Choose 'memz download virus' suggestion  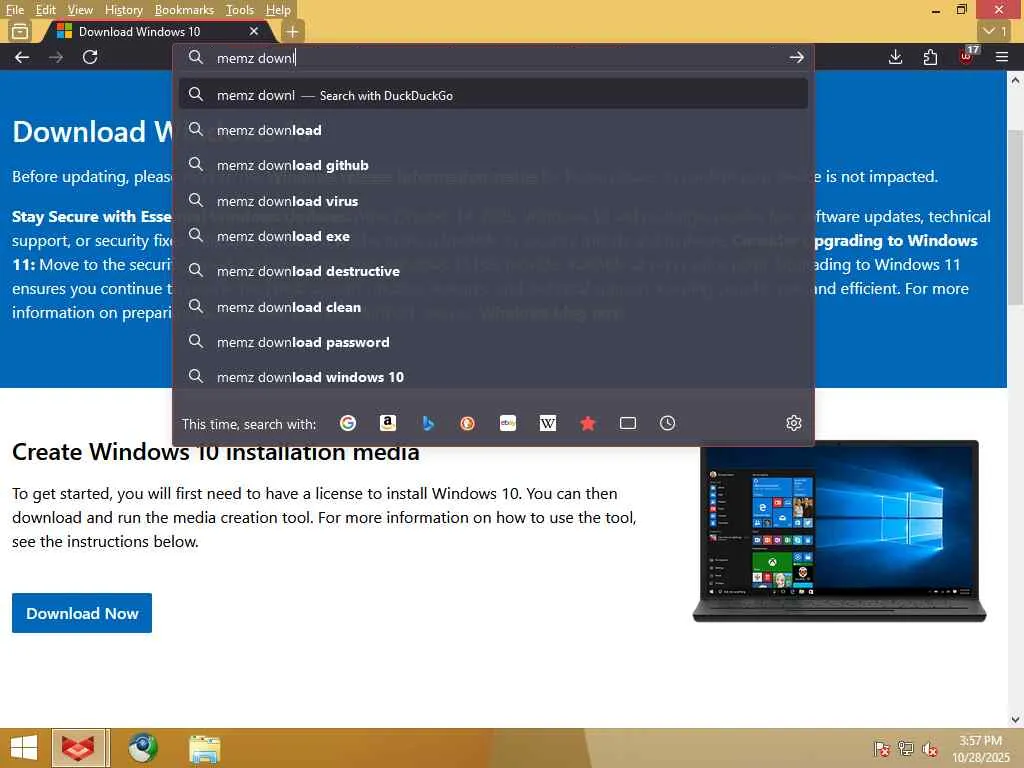[x=493, y=200]
